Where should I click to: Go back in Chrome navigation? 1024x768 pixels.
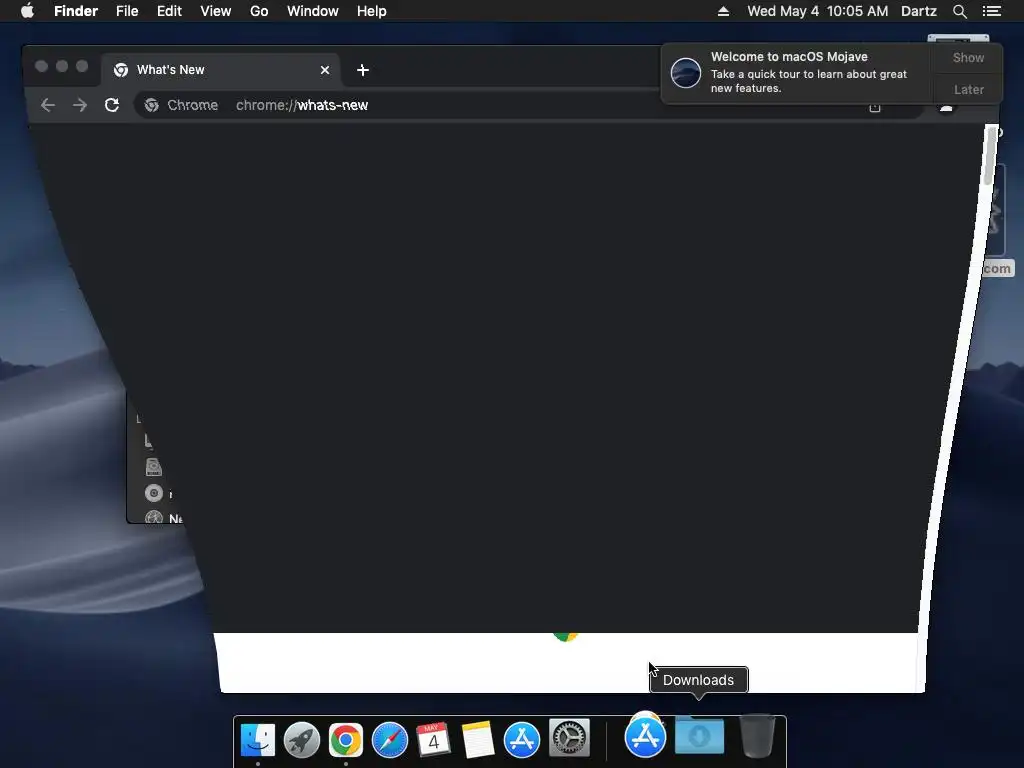point(48,104)
